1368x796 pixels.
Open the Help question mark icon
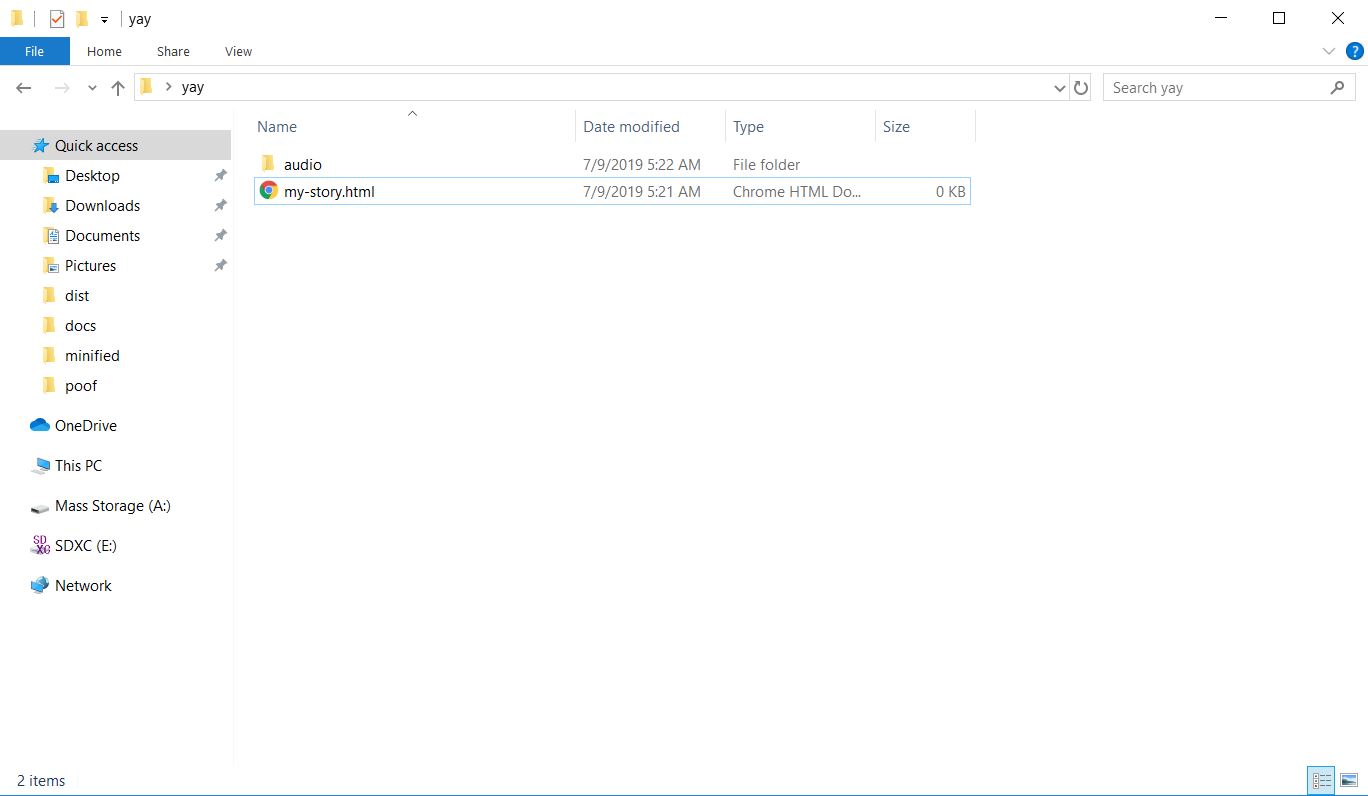coord(1355,52)
